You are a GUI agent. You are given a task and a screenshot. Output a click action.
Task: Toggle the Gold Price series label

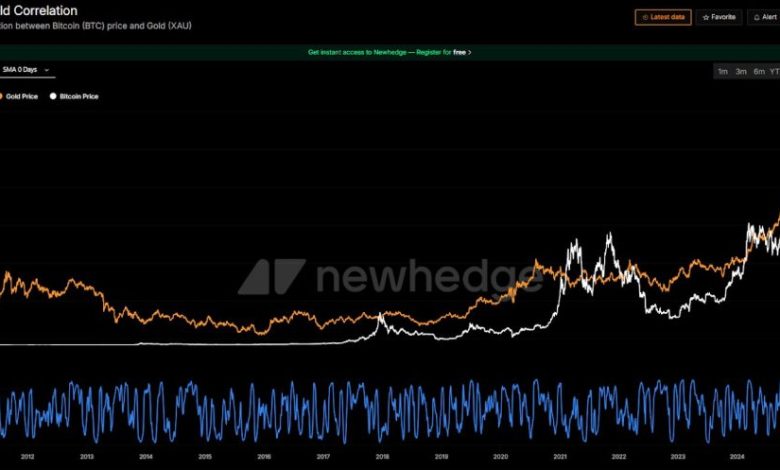(22, 97)
